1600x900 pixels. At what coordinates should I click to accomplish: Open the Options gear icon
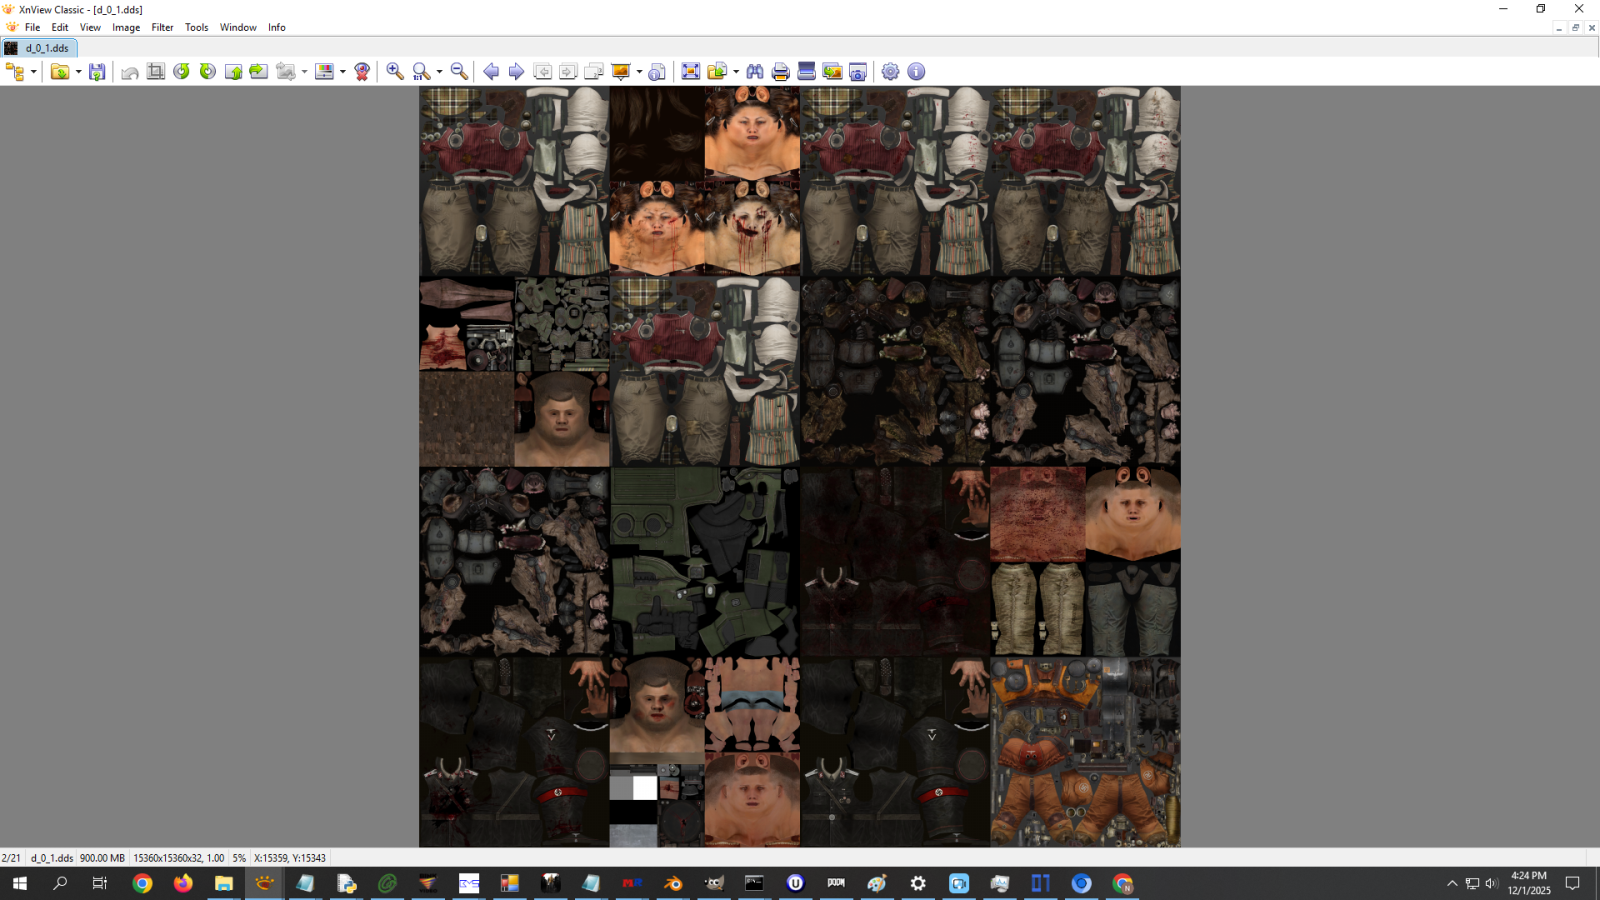890,72
